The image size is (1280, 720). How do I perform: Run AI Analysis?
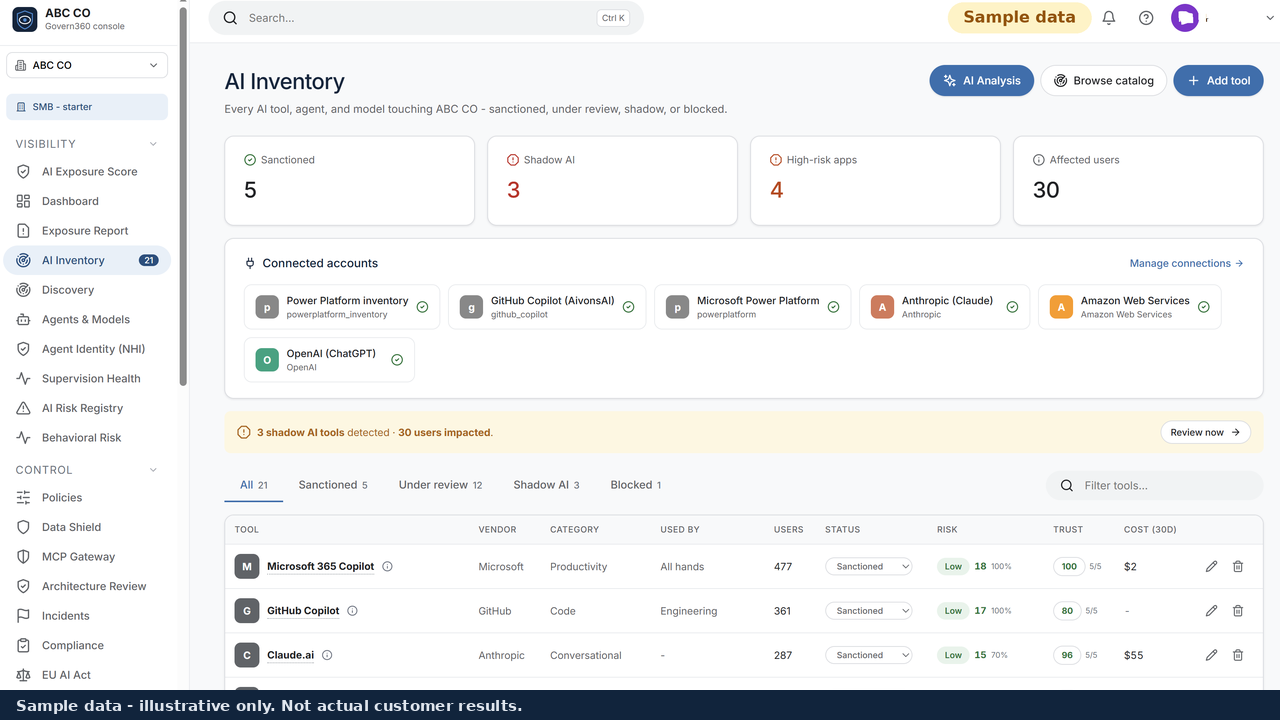(981, 81)
